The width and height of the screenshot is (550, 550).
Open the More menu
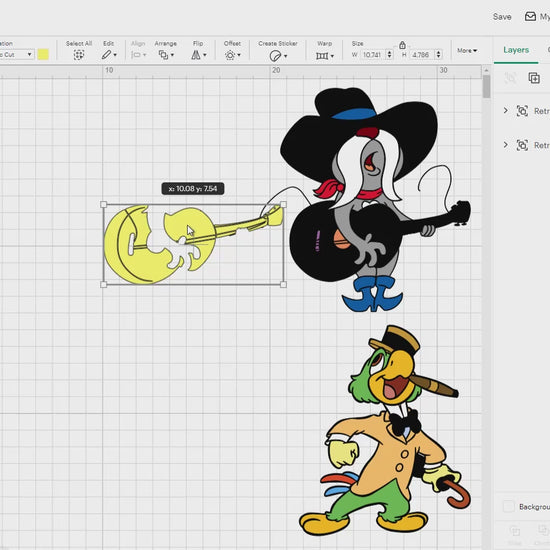coord(467,51)
